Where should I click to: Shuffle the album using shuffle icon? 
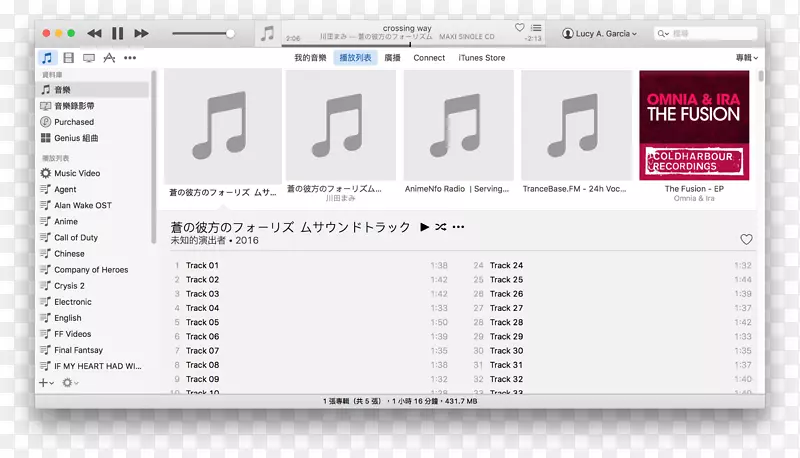441,227
